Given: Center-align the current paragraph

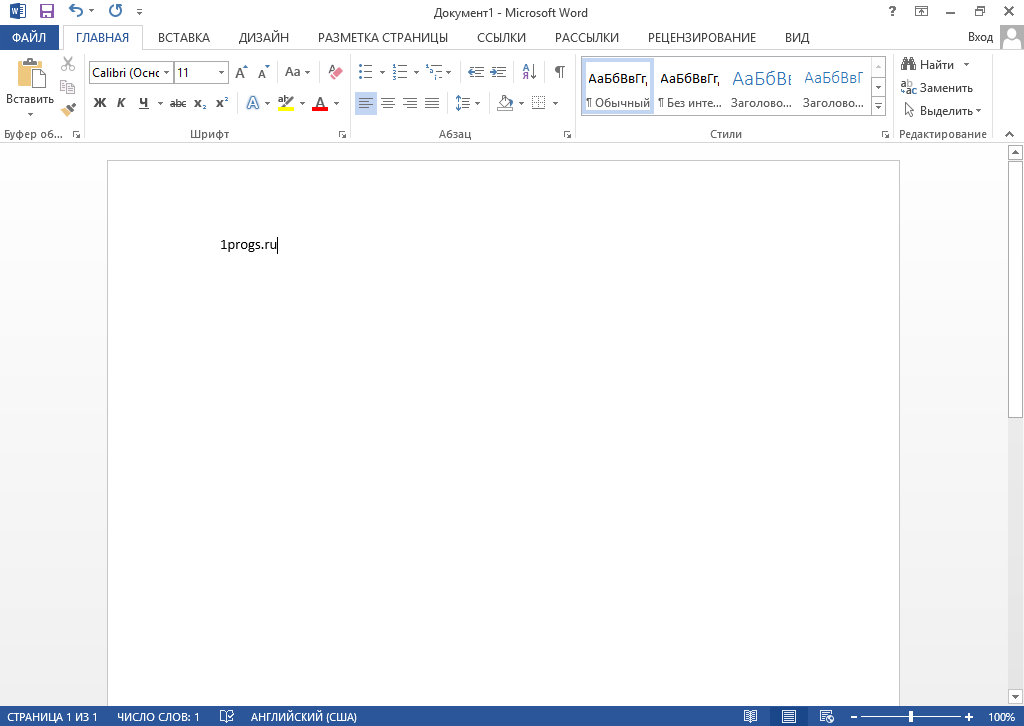Looking at the screenshot, I should point(388,103).
